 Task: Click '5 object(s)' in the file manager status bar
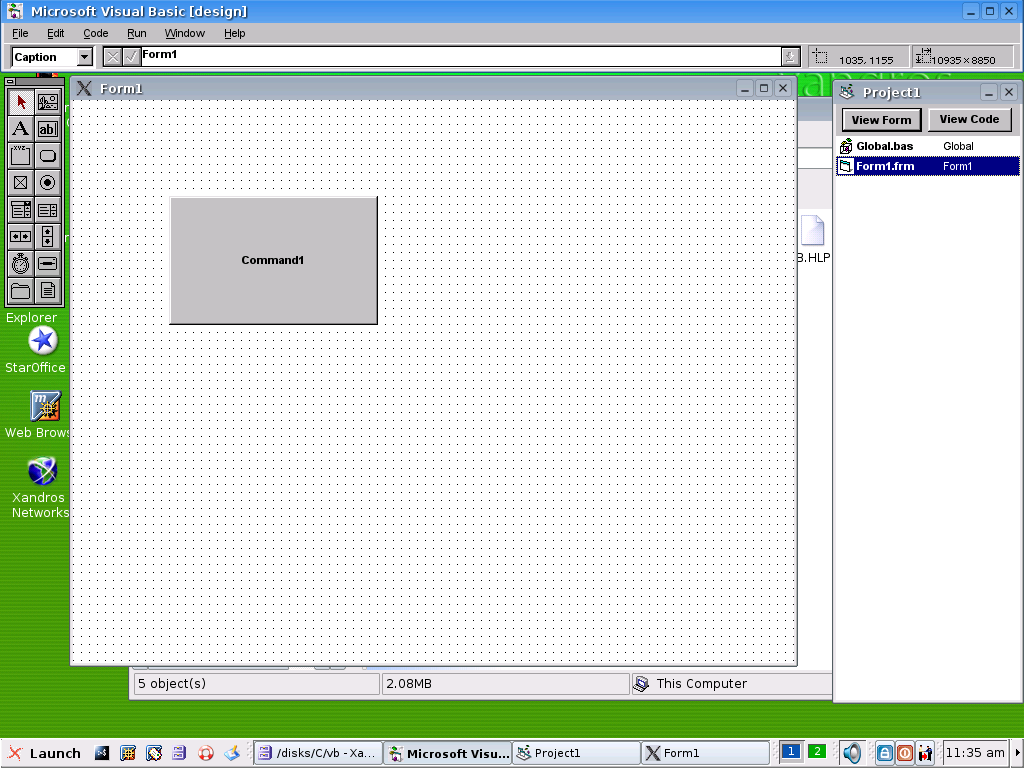172,683
